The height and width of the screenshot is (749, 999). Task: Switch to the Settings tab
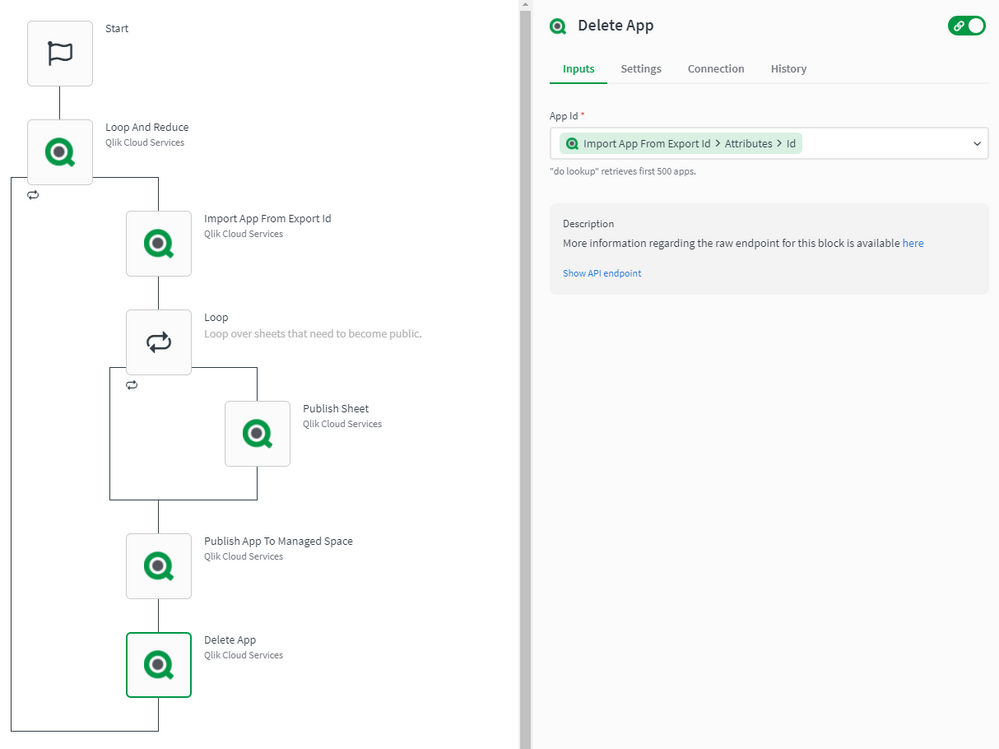point(641,69)
